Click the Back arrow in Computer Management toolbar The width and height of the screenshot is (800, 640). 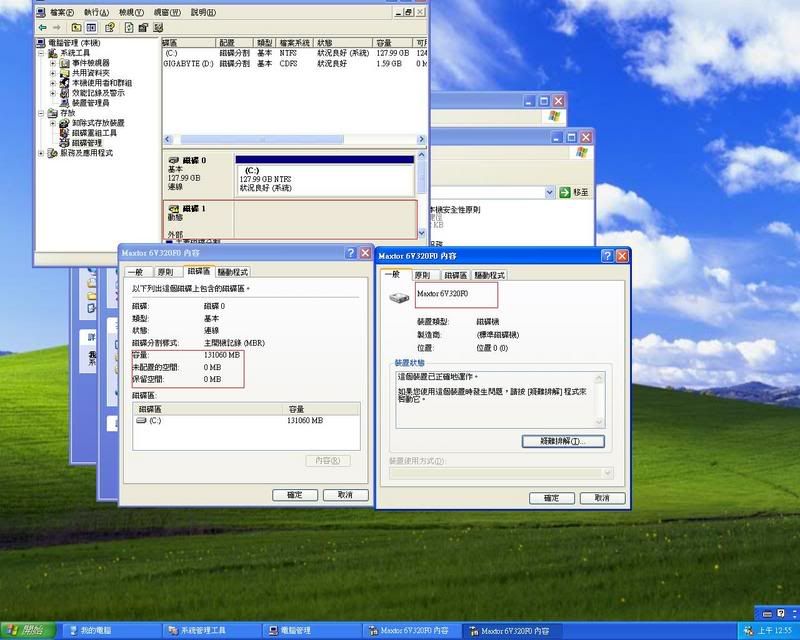coord(42,27)
